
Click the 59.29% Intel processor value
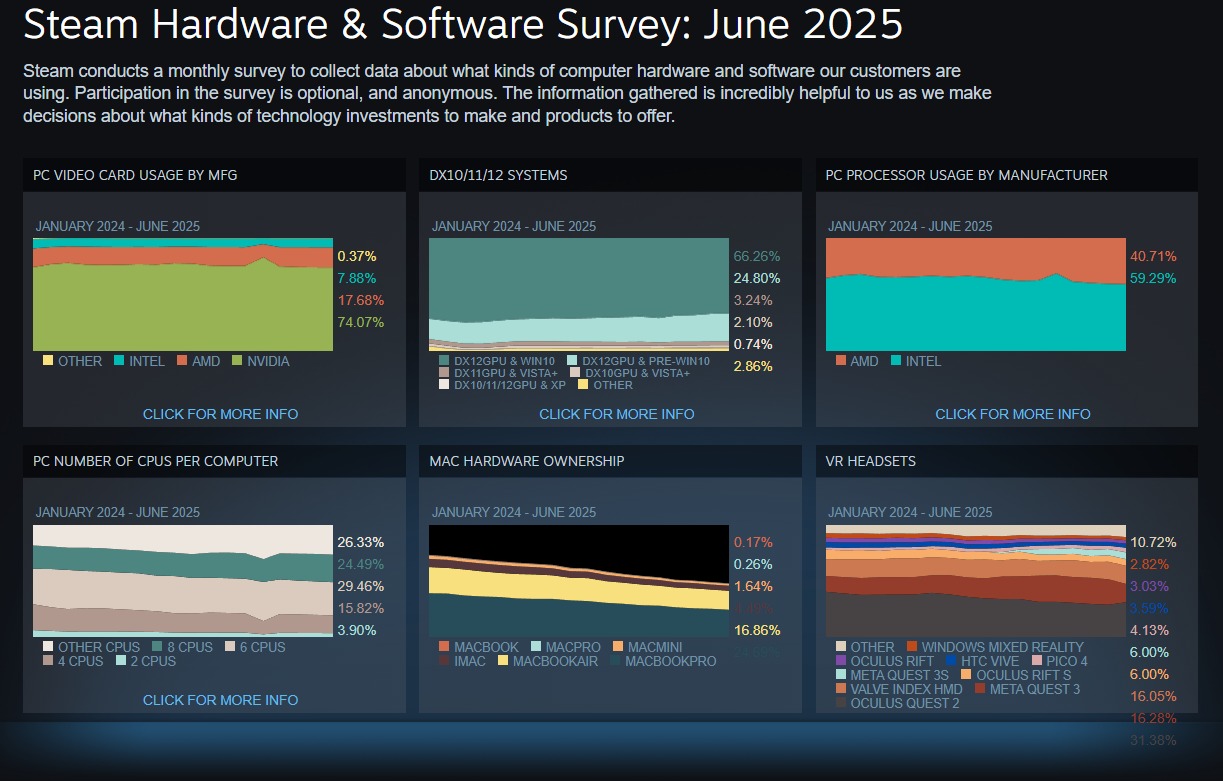[x=1153, y=278]
